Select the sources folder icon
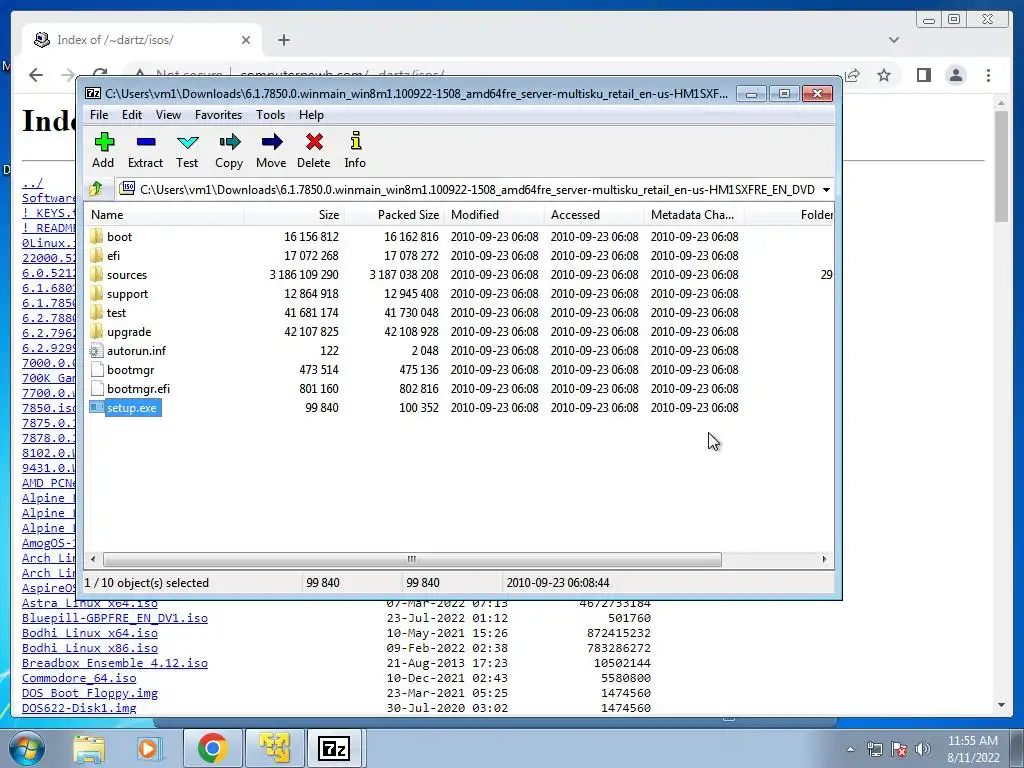The width and height of the screenshot is (1024, 768). pos(97,274)
